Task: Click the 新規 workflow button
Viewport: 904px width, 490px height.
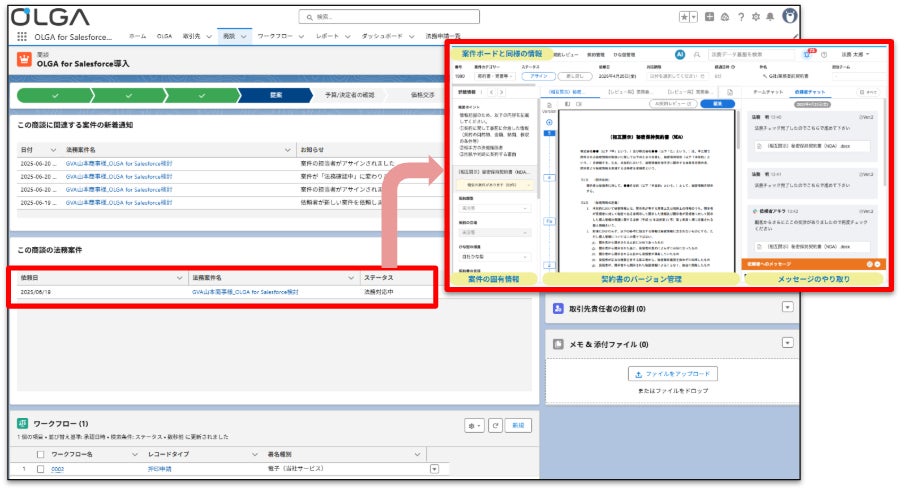Action: [x=518, y=425]
